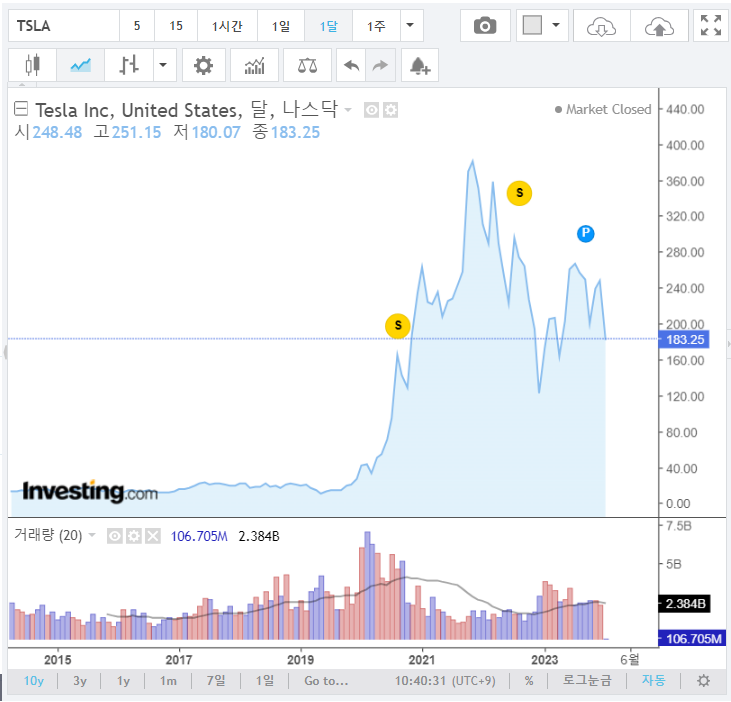Image resolution: width=731 pixels, height=702 pixels.
Task: Select the 1일 time range at bottom
Action: click(x=265, y=681)
